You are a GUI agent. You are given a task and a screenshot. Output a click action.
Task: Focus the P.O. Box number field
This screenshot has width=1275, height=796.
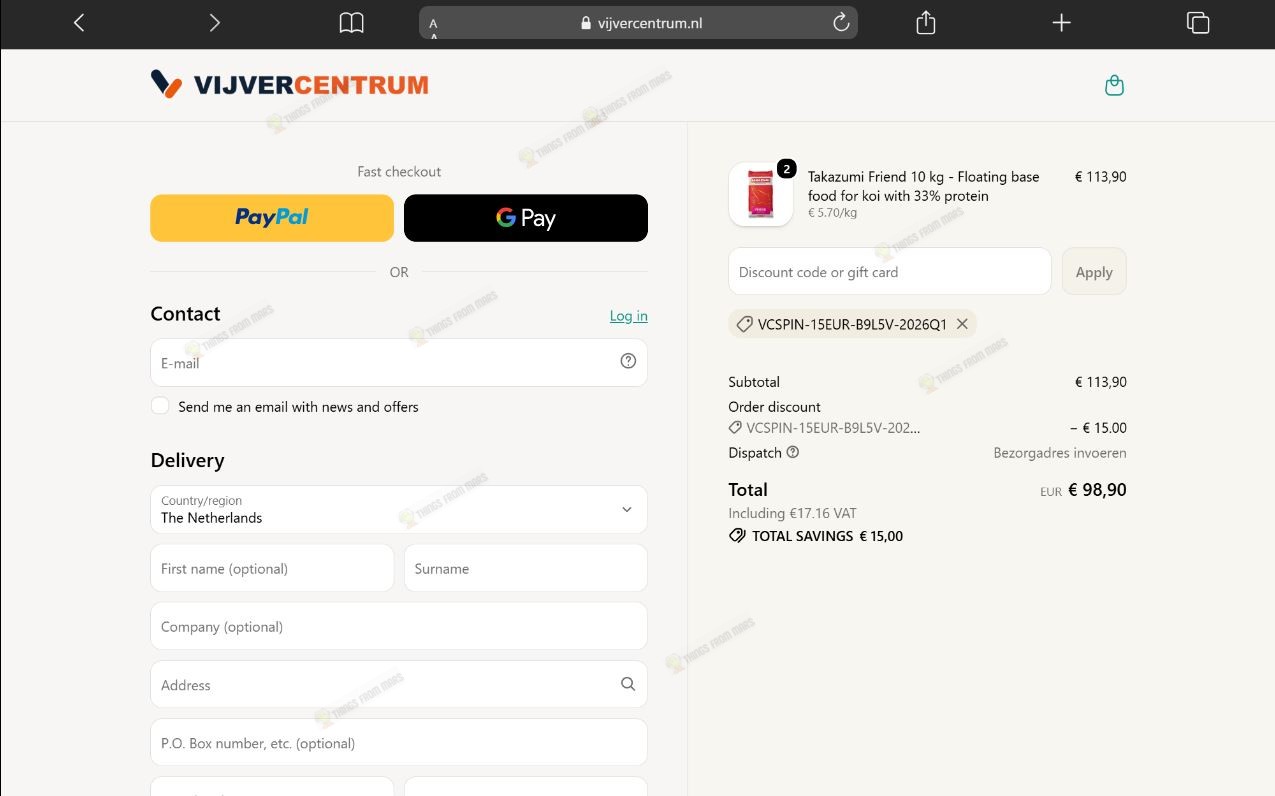[x=399, y=742]
